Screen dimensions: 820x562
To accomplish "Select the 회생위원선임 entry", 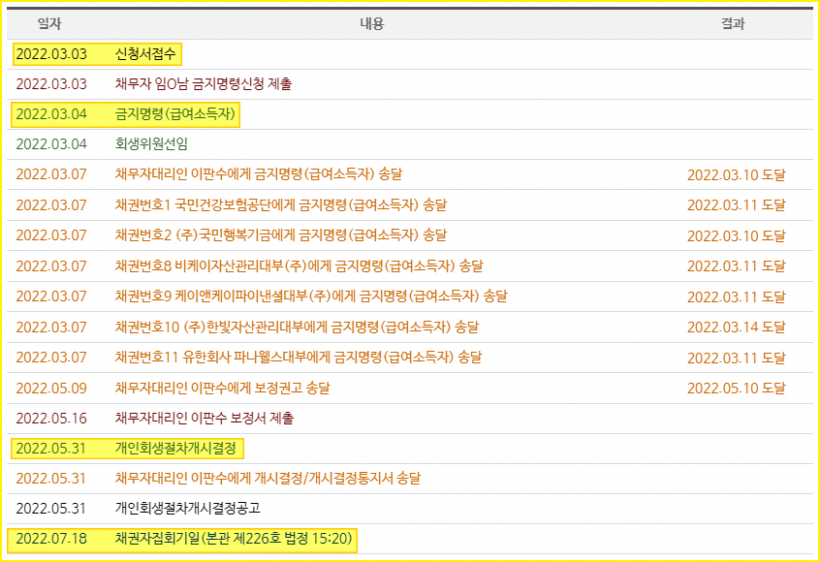I will click(x=151, y=144).
